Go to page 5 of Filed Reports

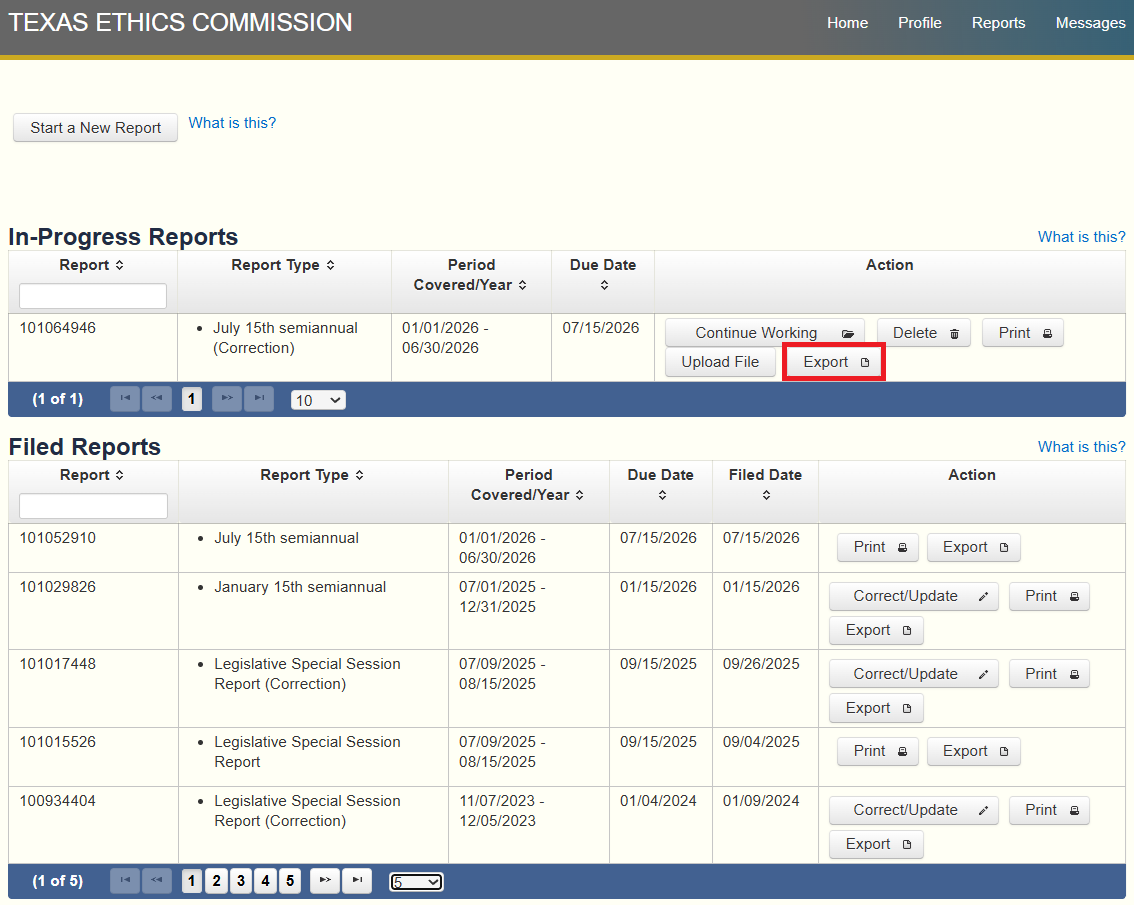[290, 880]
